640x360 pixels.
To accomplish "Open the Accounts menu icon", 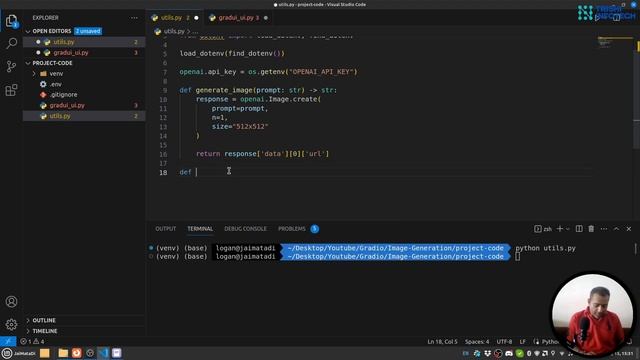I will click(x=11, y=302).
